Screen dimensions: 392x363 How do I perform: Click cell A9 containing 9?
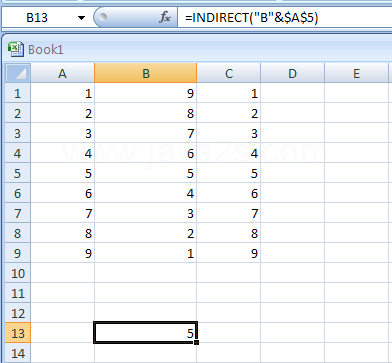[x=63, y=253]
